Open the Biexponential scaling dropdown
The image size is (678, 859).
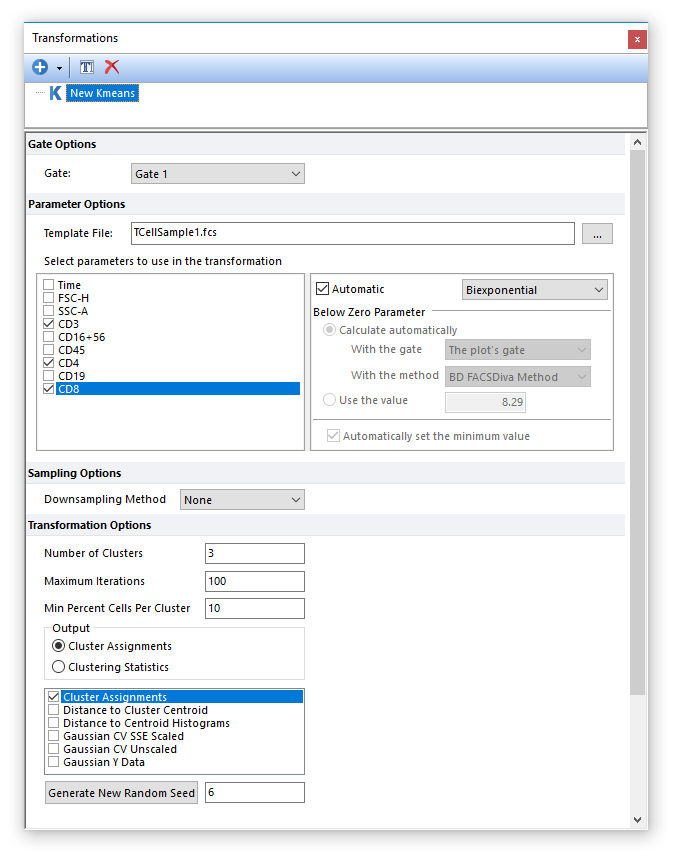click(535, 290)
